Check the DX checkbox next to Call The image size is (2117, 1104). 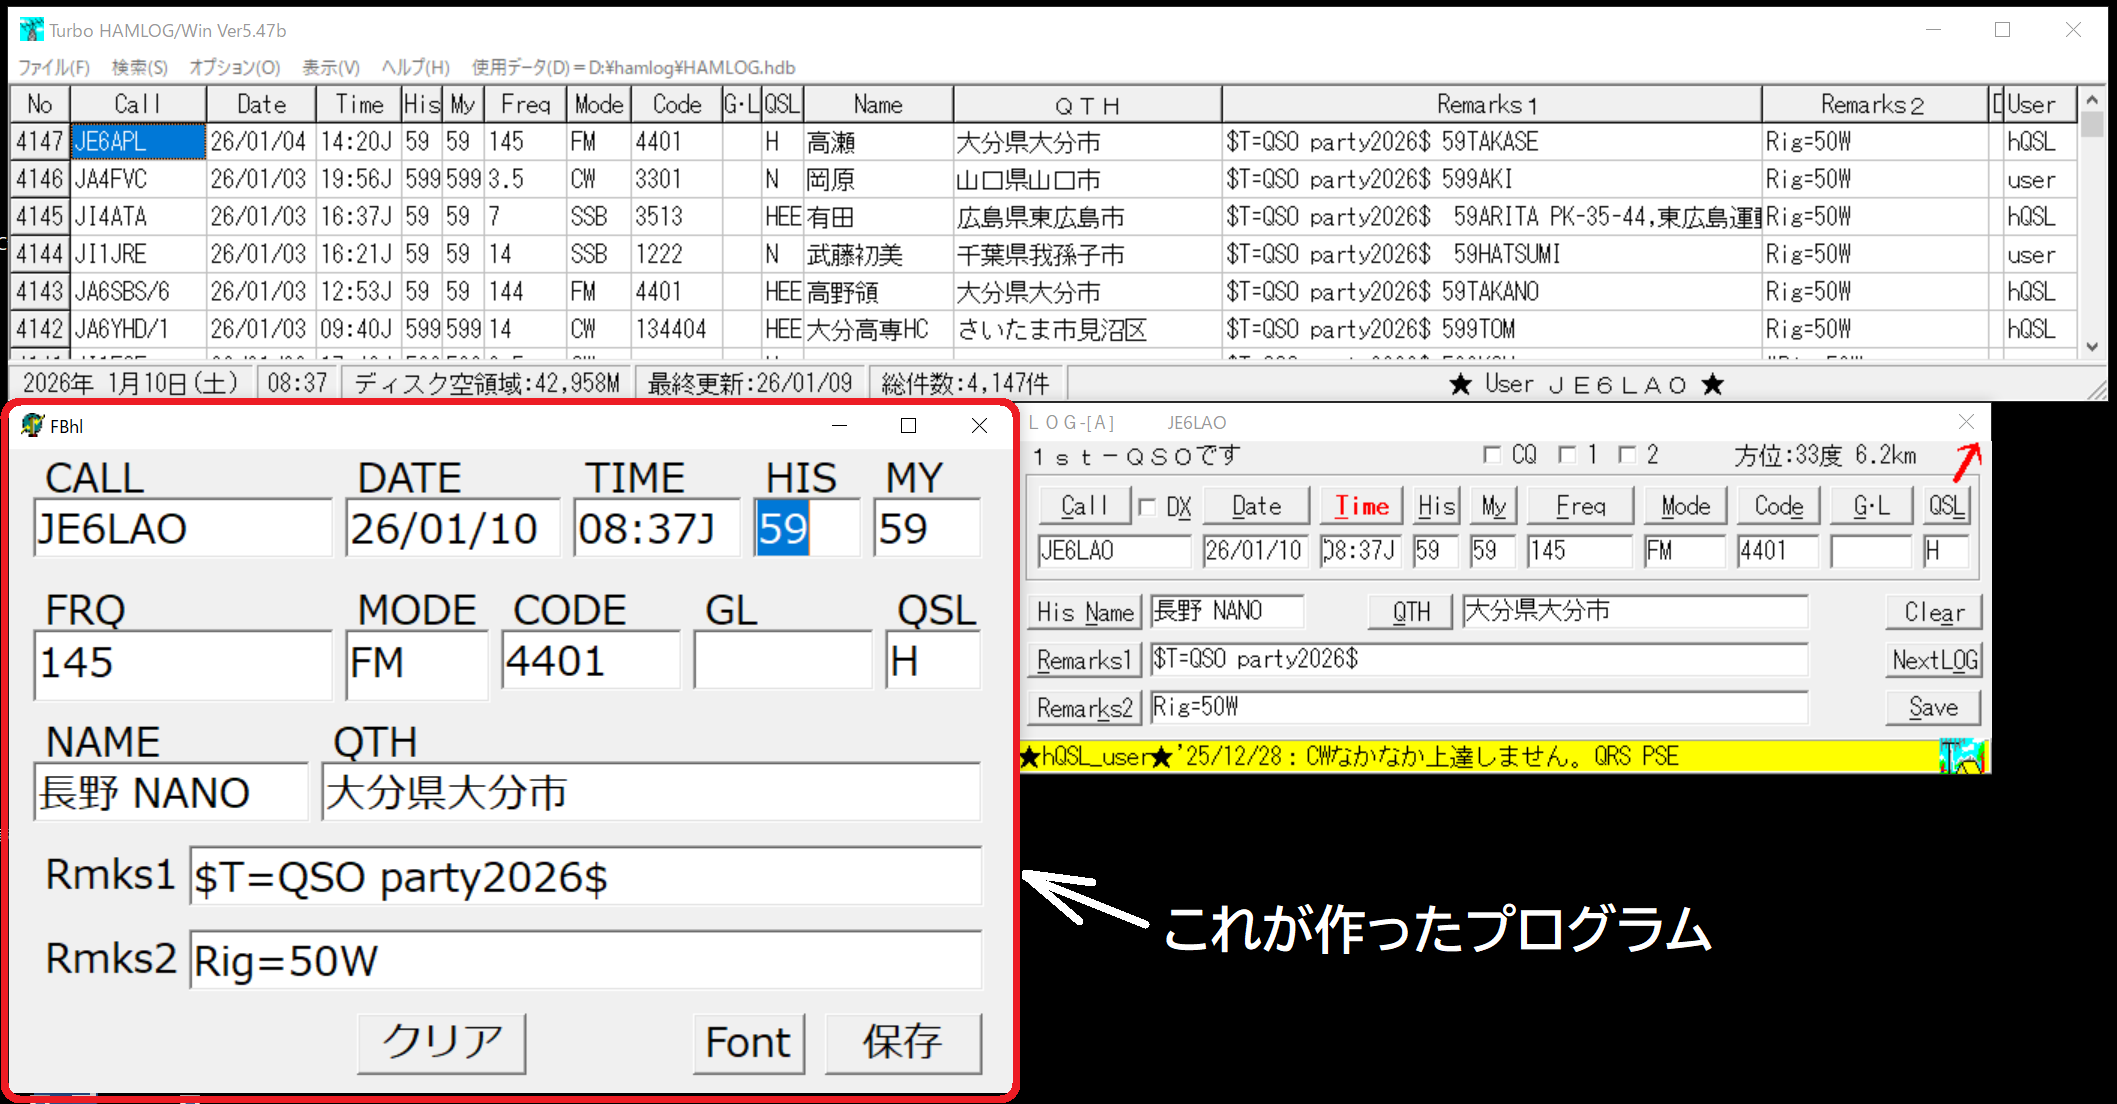tap(1147, 507)
